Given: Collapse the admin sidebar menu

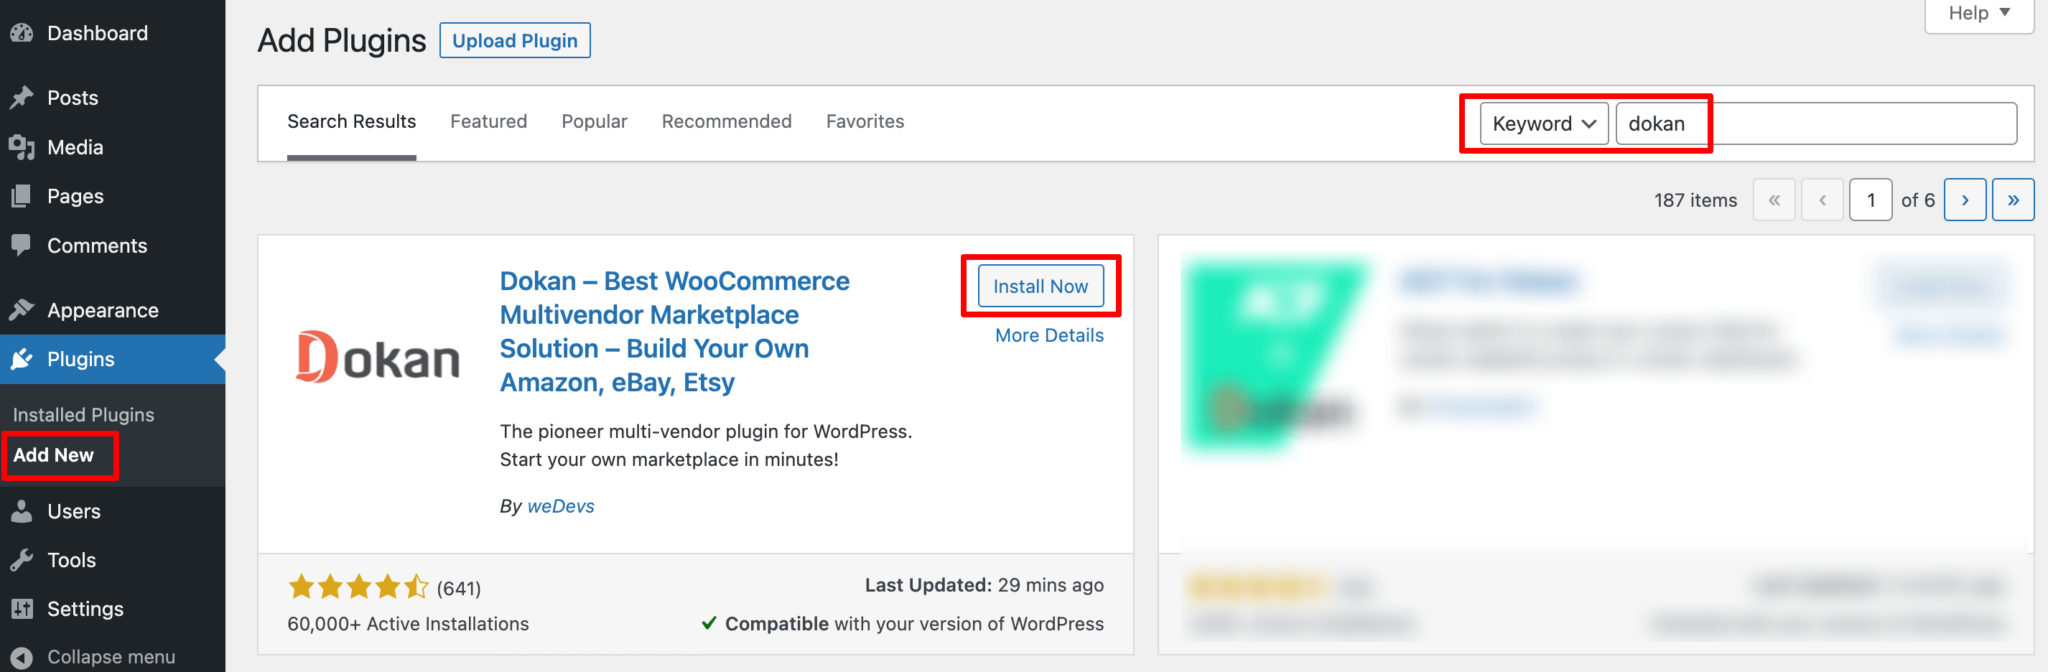Looking at the screenshot, I should coord(22,657).
